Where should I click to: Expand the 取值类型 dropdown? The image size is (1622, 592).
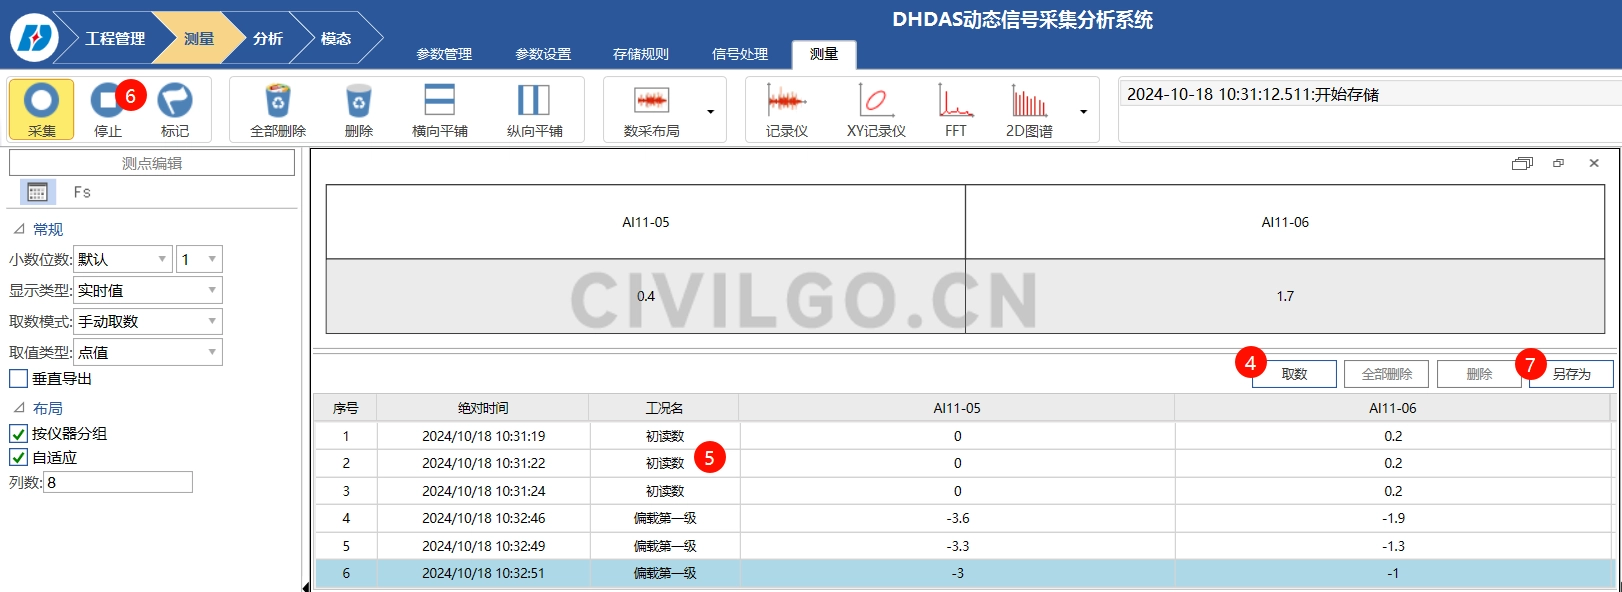[x=147, y=353]
